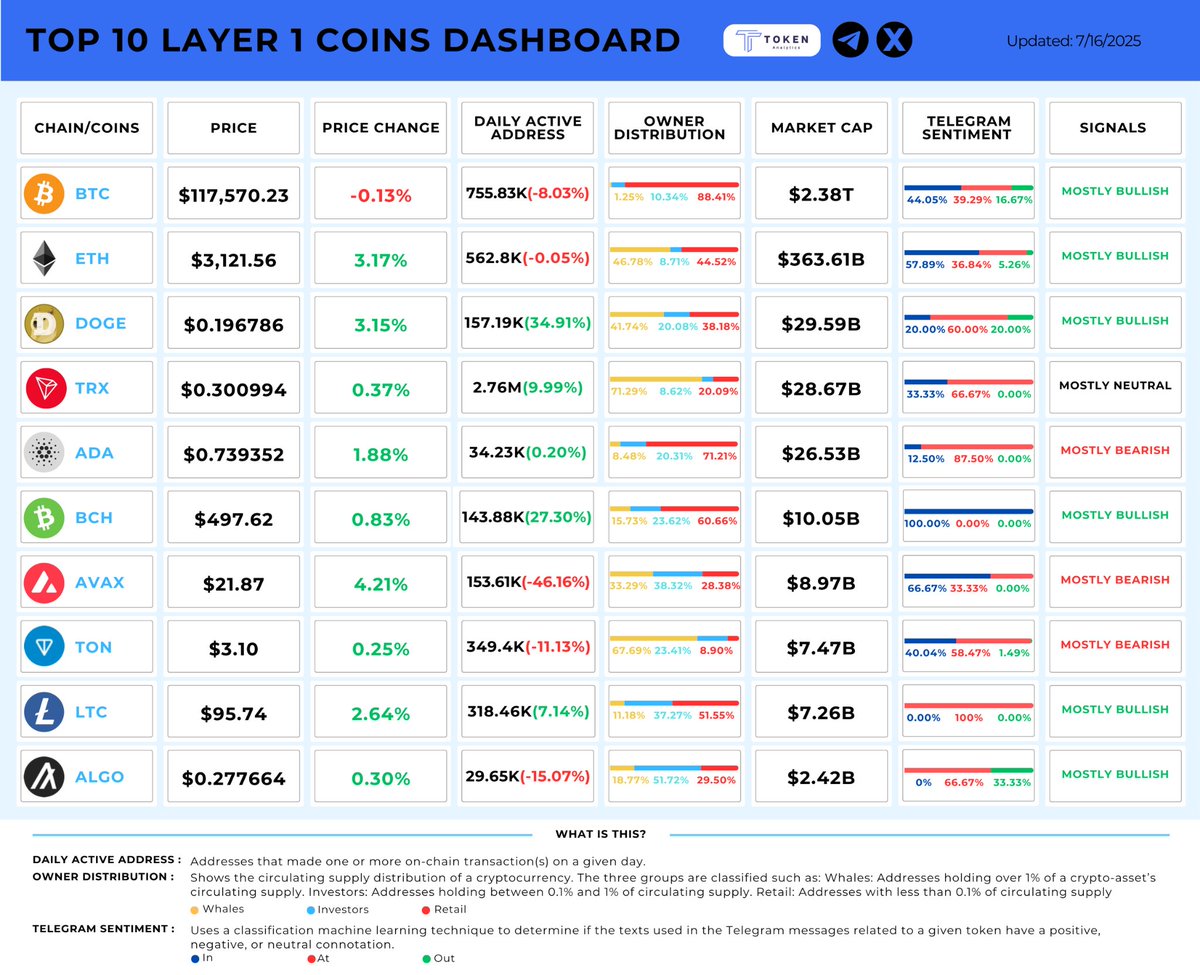Click the Algorand ALGO coin logo
Viewport: 1200px width, 975px height.
click(43, 777)
